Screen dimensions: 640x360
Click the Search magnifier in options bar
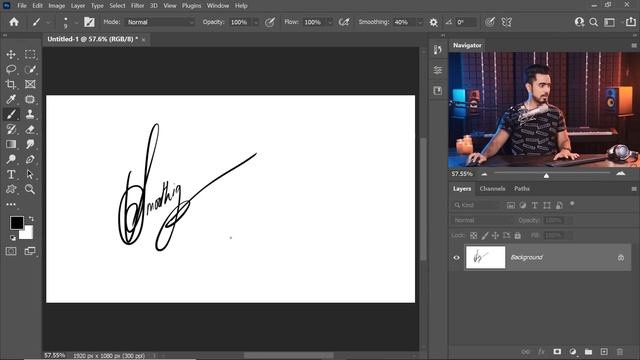click(x=593, y=22)
